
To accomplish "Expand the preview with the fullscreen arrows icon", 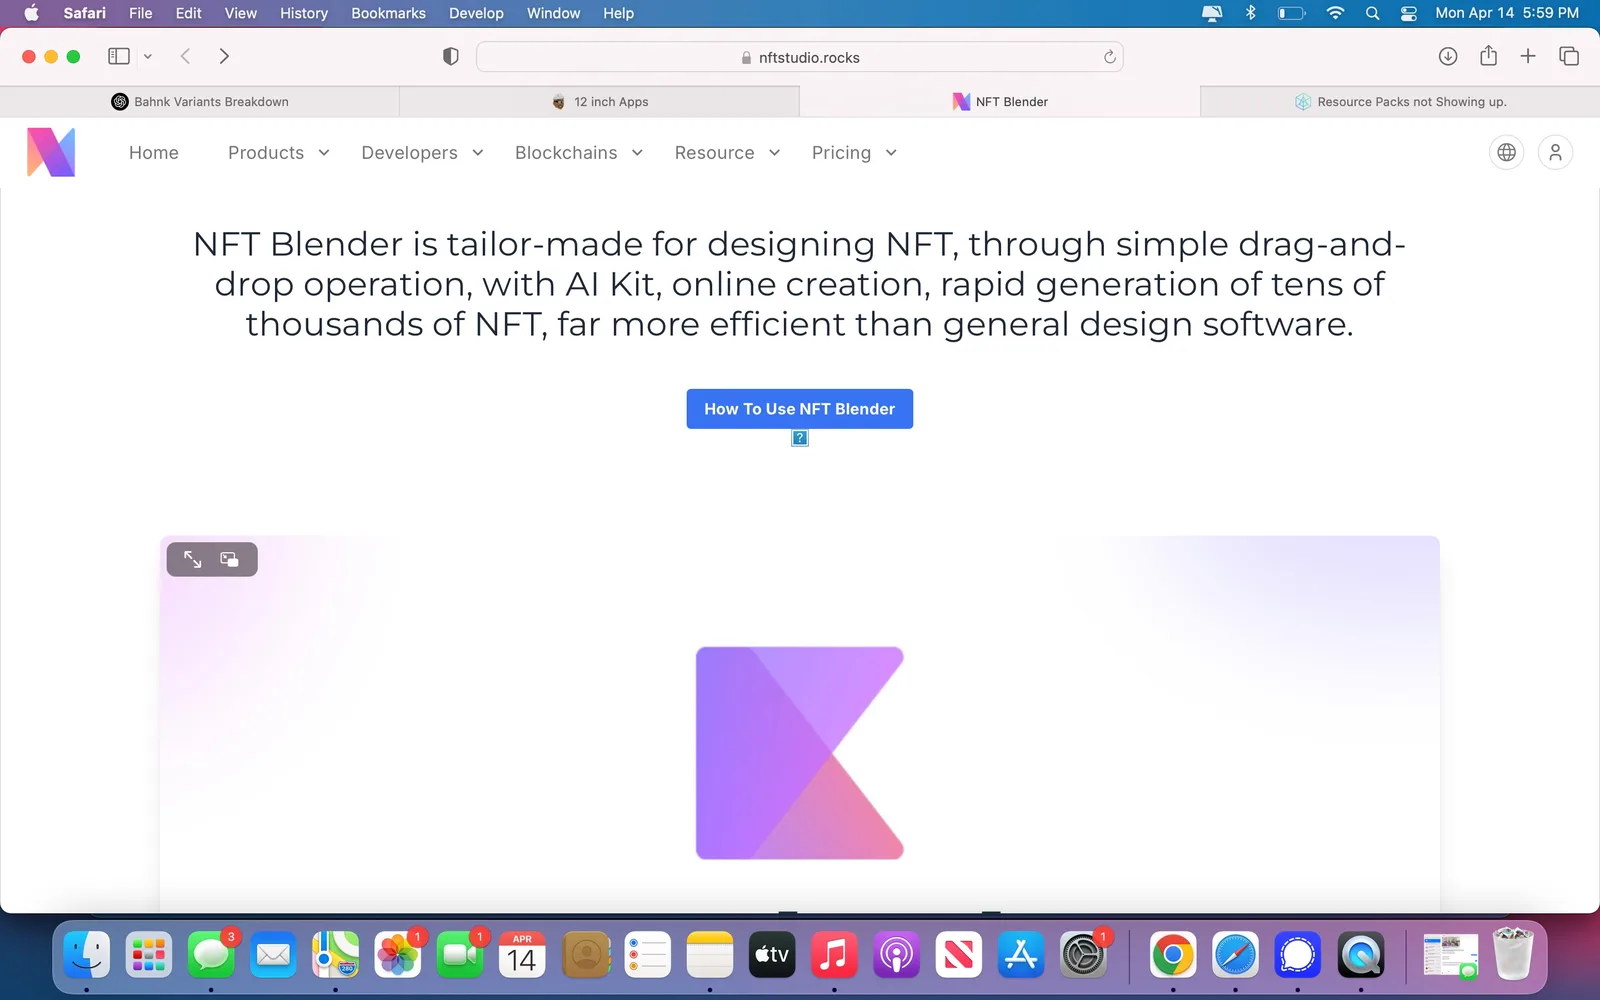I will [192, 559].
